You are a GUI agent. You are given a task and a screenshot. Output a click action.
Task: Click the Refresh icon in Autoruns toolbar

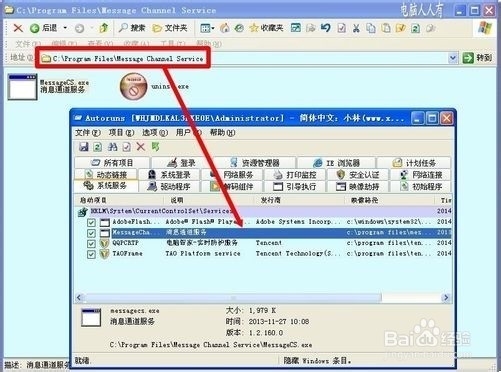click(x=98, y=147)
